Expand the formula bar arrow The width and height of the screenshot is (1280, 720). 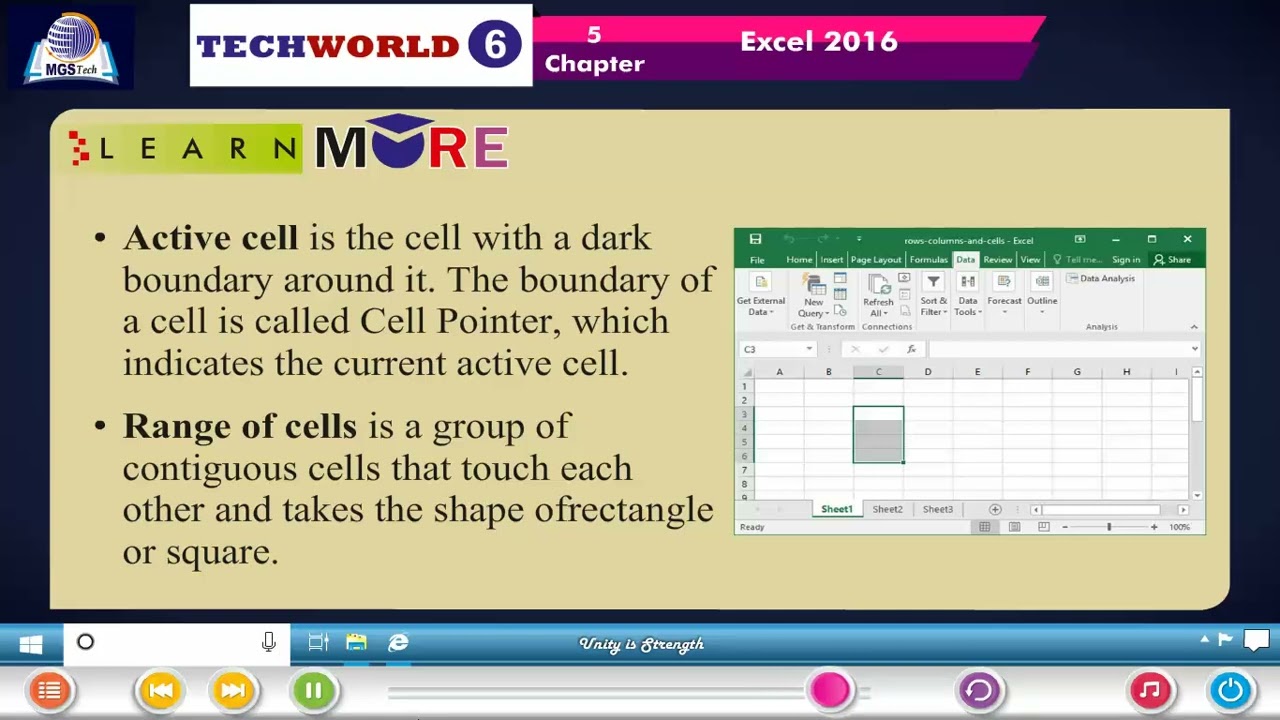1194,349
